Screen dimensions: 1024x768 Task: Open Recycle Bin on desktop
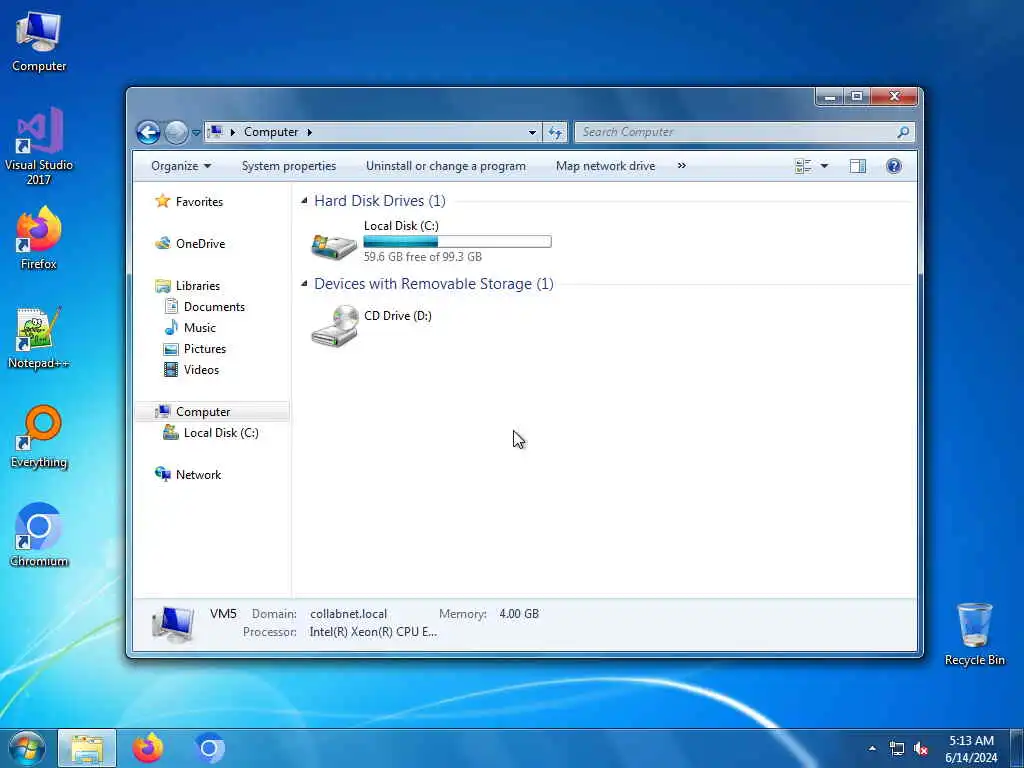tap(974, 634)
